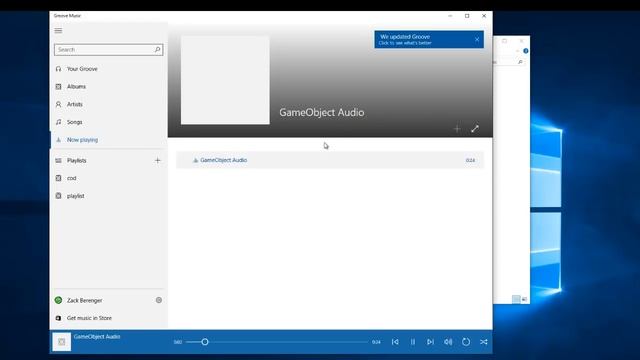Click the Albums icon in sidebar

pyautogui.click(x=58, y=87)
